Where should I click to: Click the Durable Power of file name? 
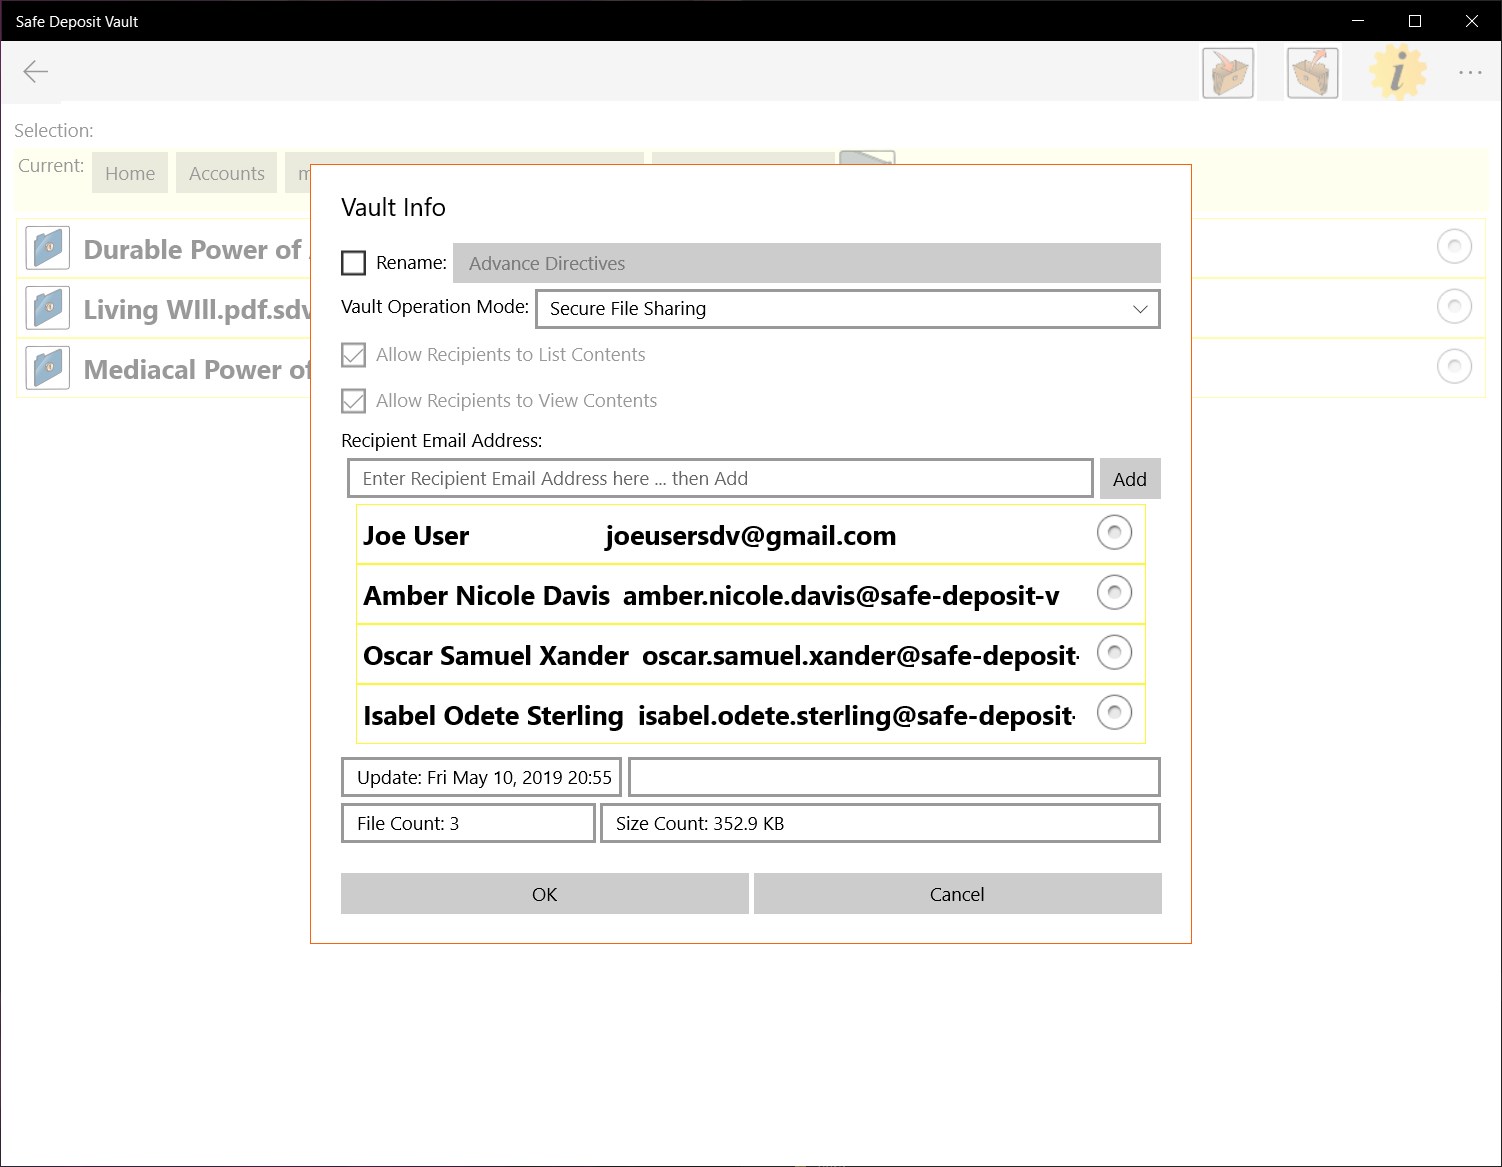(x=192, y=249)
